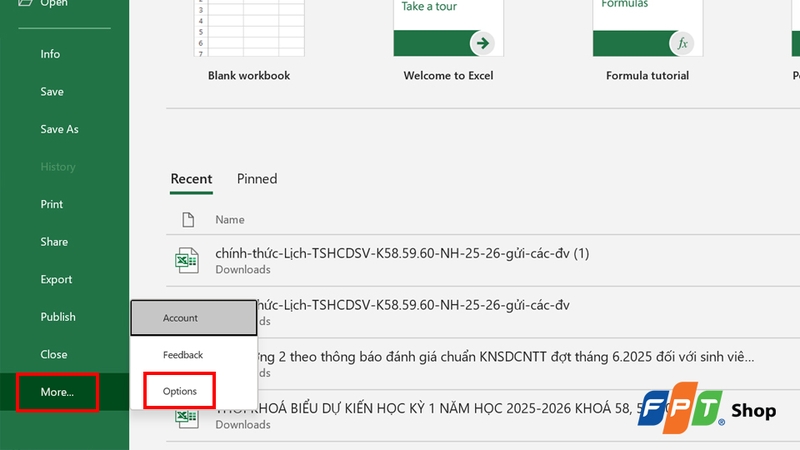
Task: Select Account from the popup menu
Action: 194,318
